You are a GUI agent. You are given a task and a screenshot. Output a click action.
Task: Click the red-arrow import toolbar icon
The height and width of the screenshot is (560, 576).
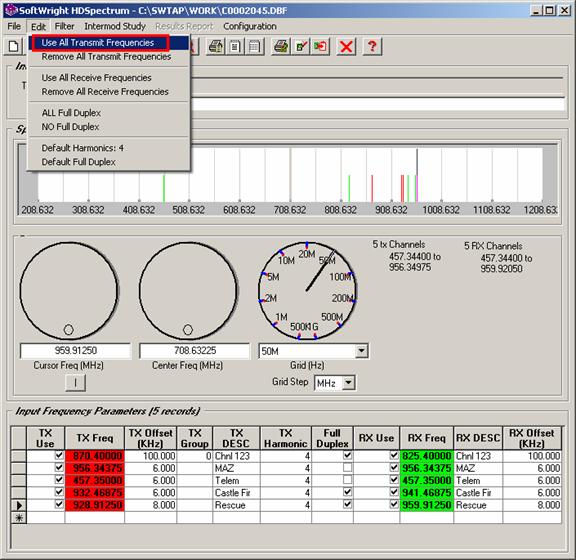(x=320, y=47)
